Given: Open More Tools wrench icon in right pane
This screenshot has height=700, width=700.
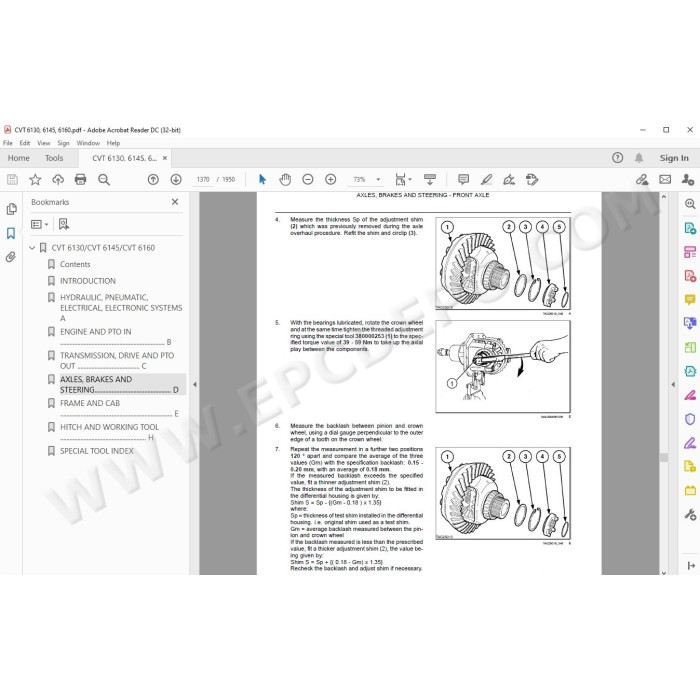Looking at the screenshot, I should (x=690, y=514).
